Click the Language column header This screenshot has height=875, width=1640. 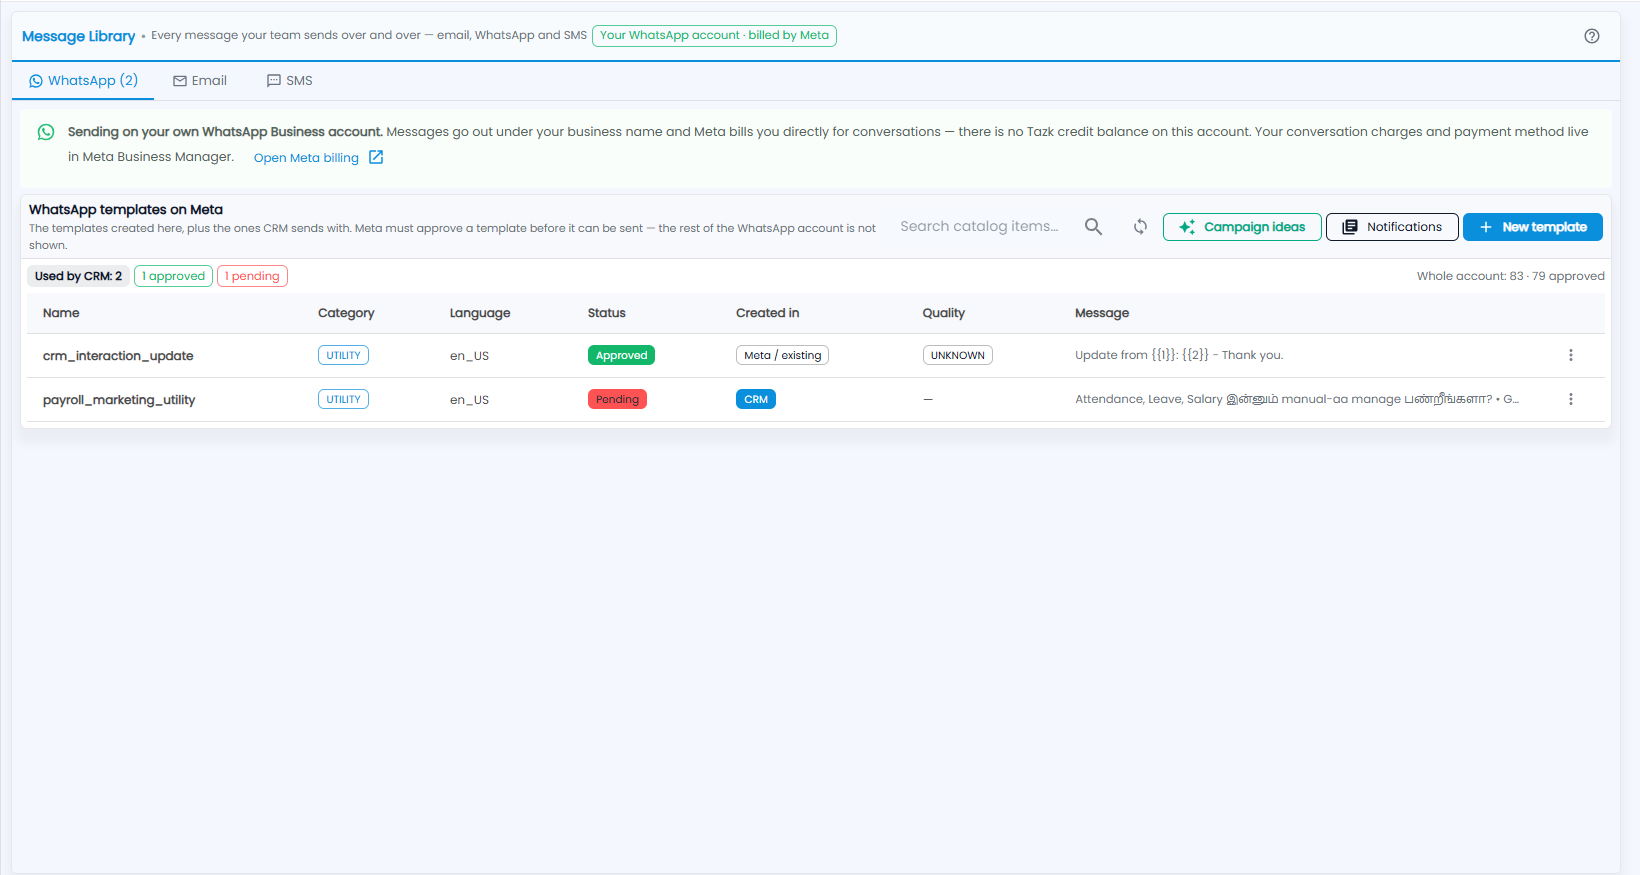[480, 313]
